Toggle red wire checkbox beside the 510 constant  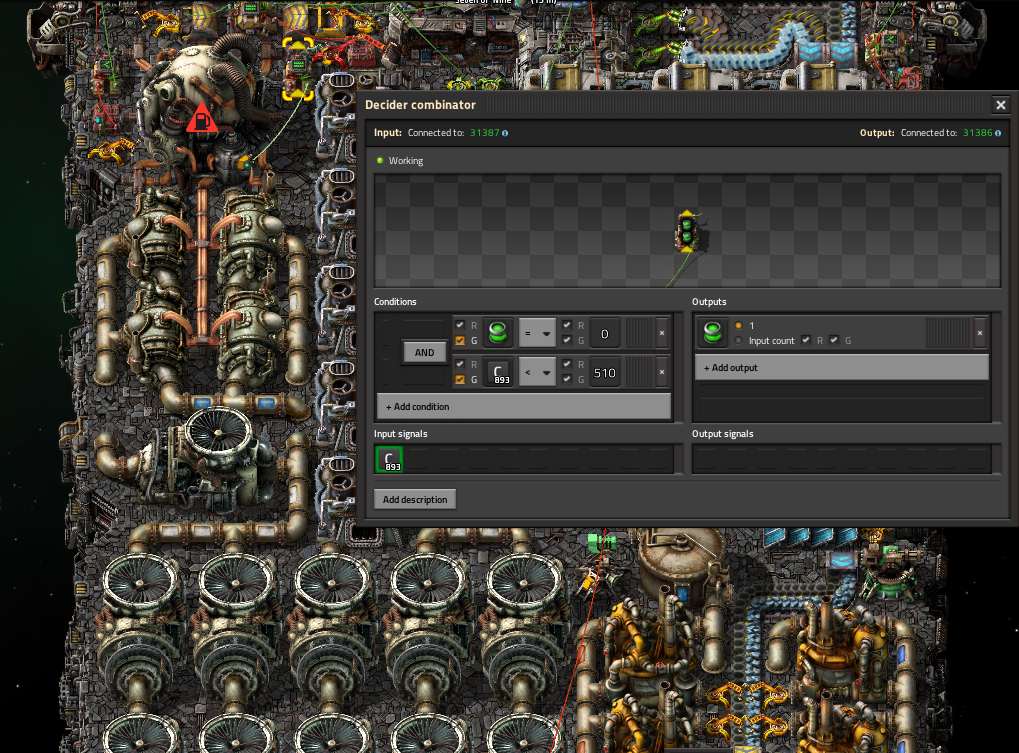(567, 364)
